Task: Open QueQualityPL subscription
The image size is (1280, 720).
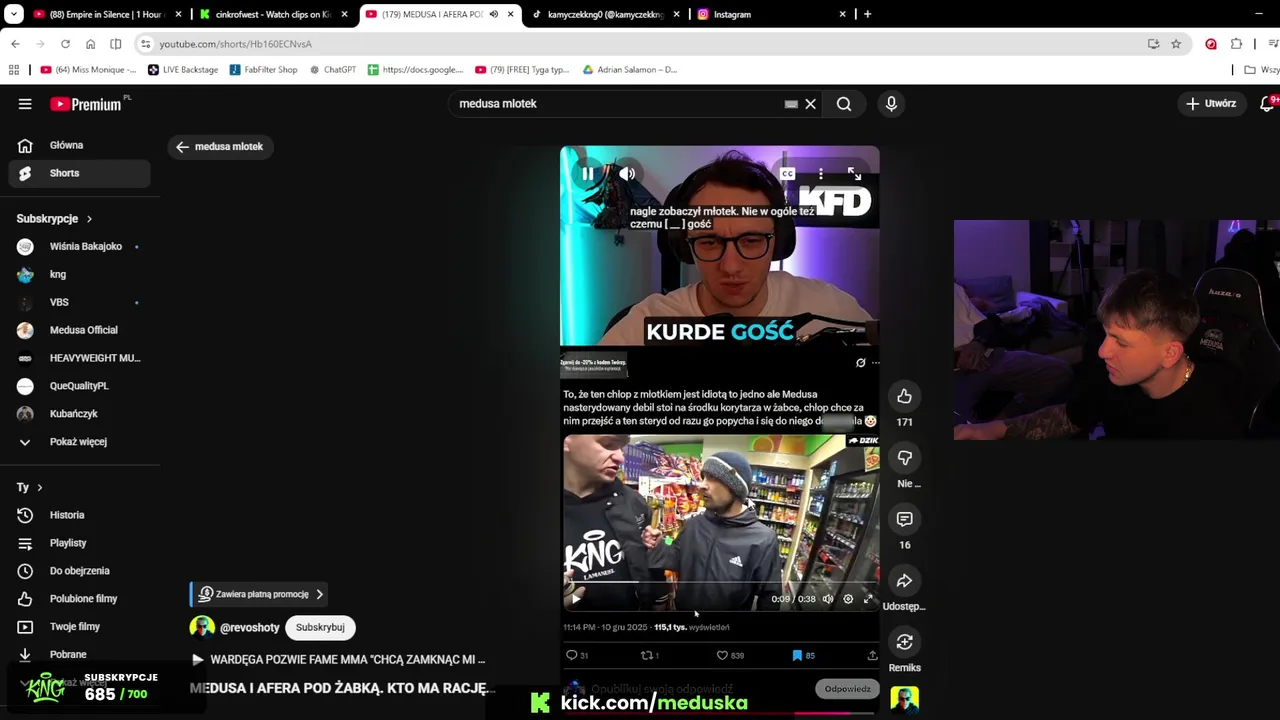Action: (80, 386)
